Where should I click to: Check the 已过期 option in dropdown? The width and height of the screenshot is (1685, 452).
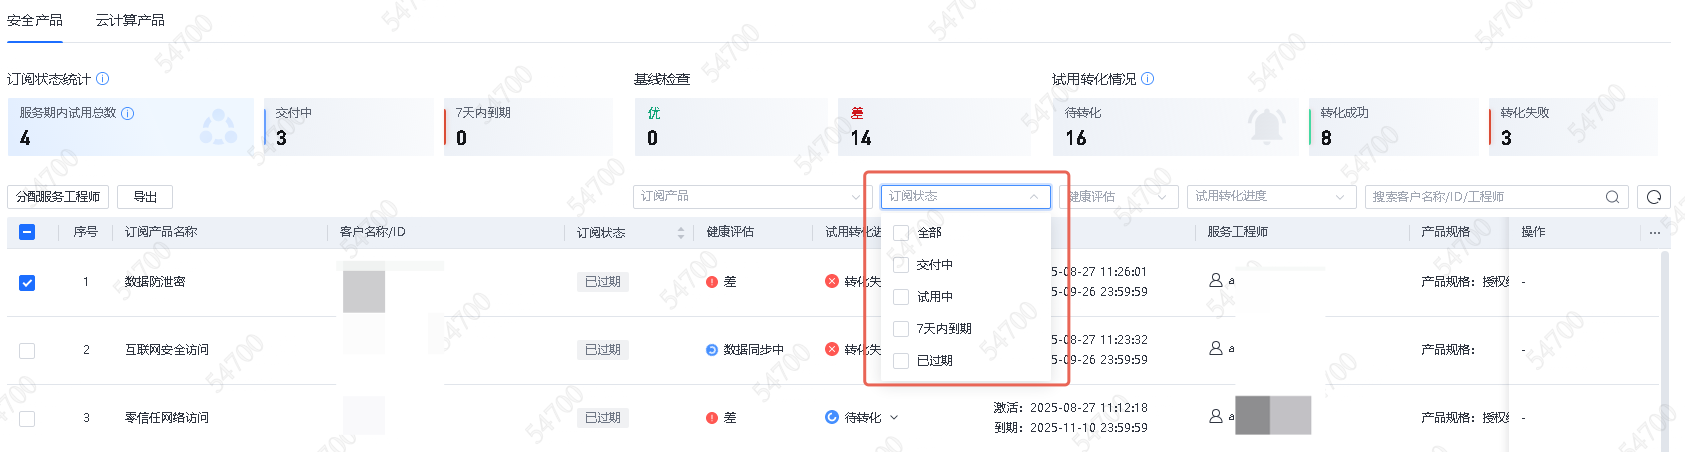pyautogui.click(x=901, y=361)
